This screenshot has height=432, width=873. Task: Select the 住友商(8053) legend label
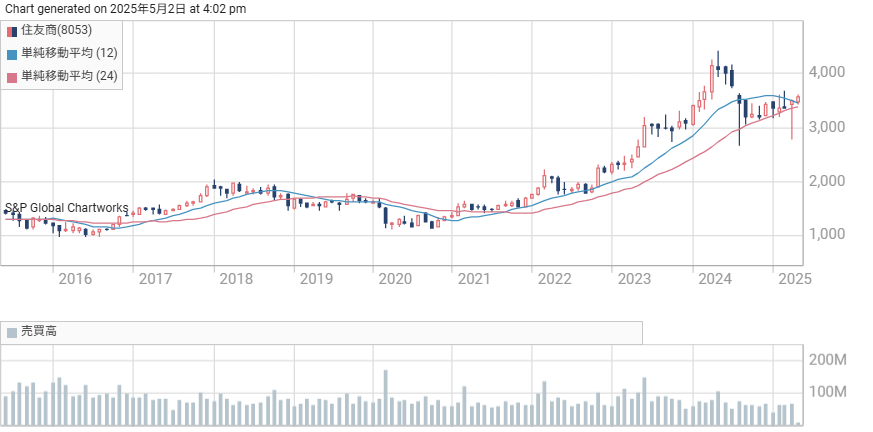click(56, 31)
